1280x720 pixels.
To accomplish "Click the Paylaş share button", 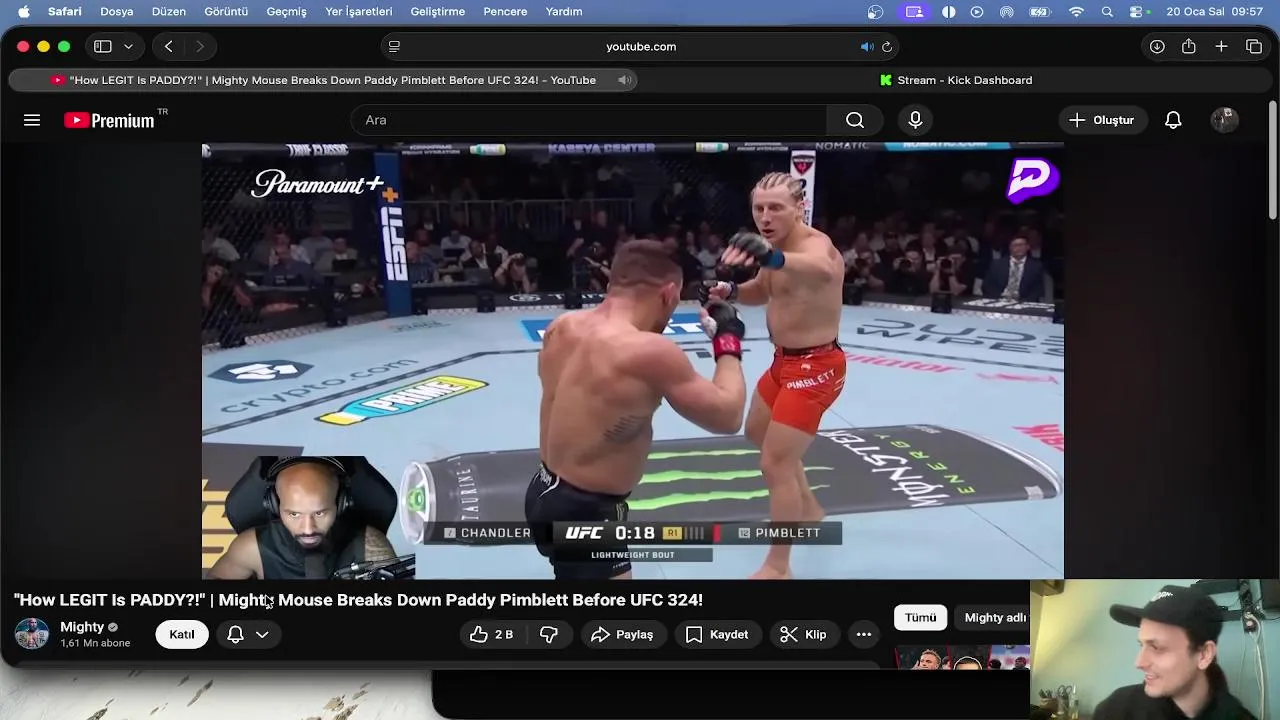I will tap(622, 634).
